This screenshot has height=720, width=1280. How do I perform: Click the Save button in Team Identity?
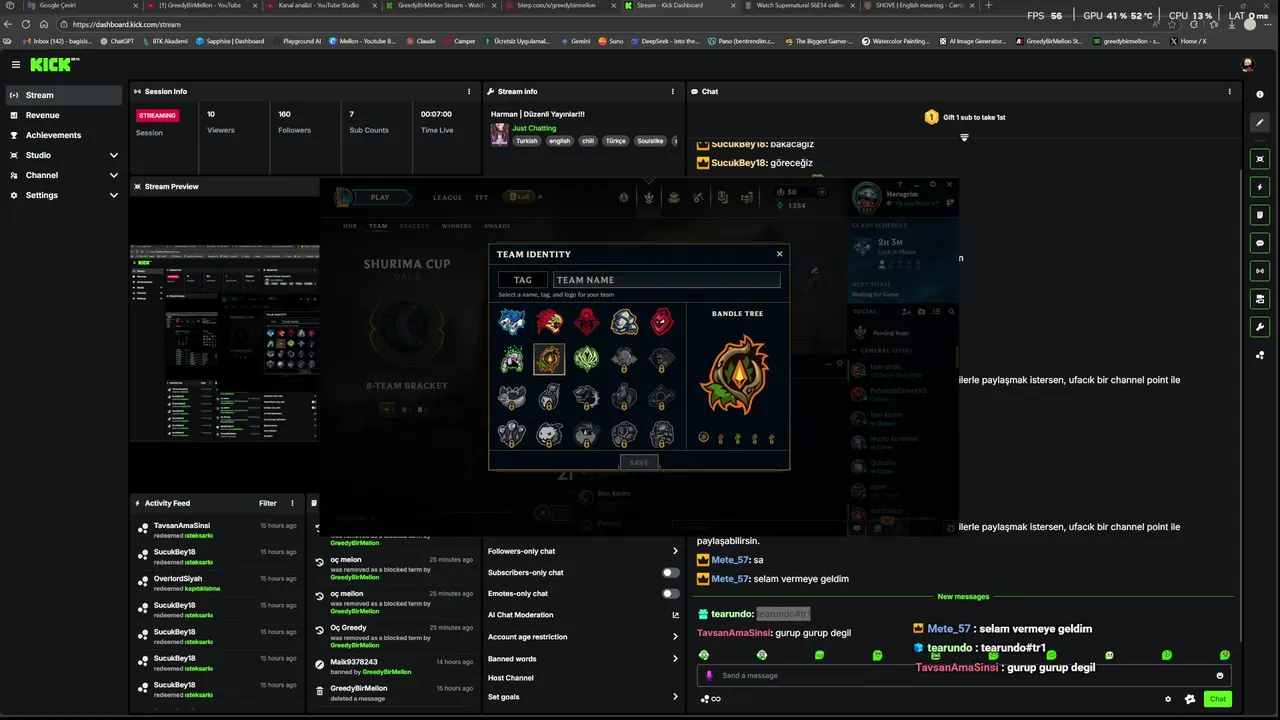click(639, 462)
